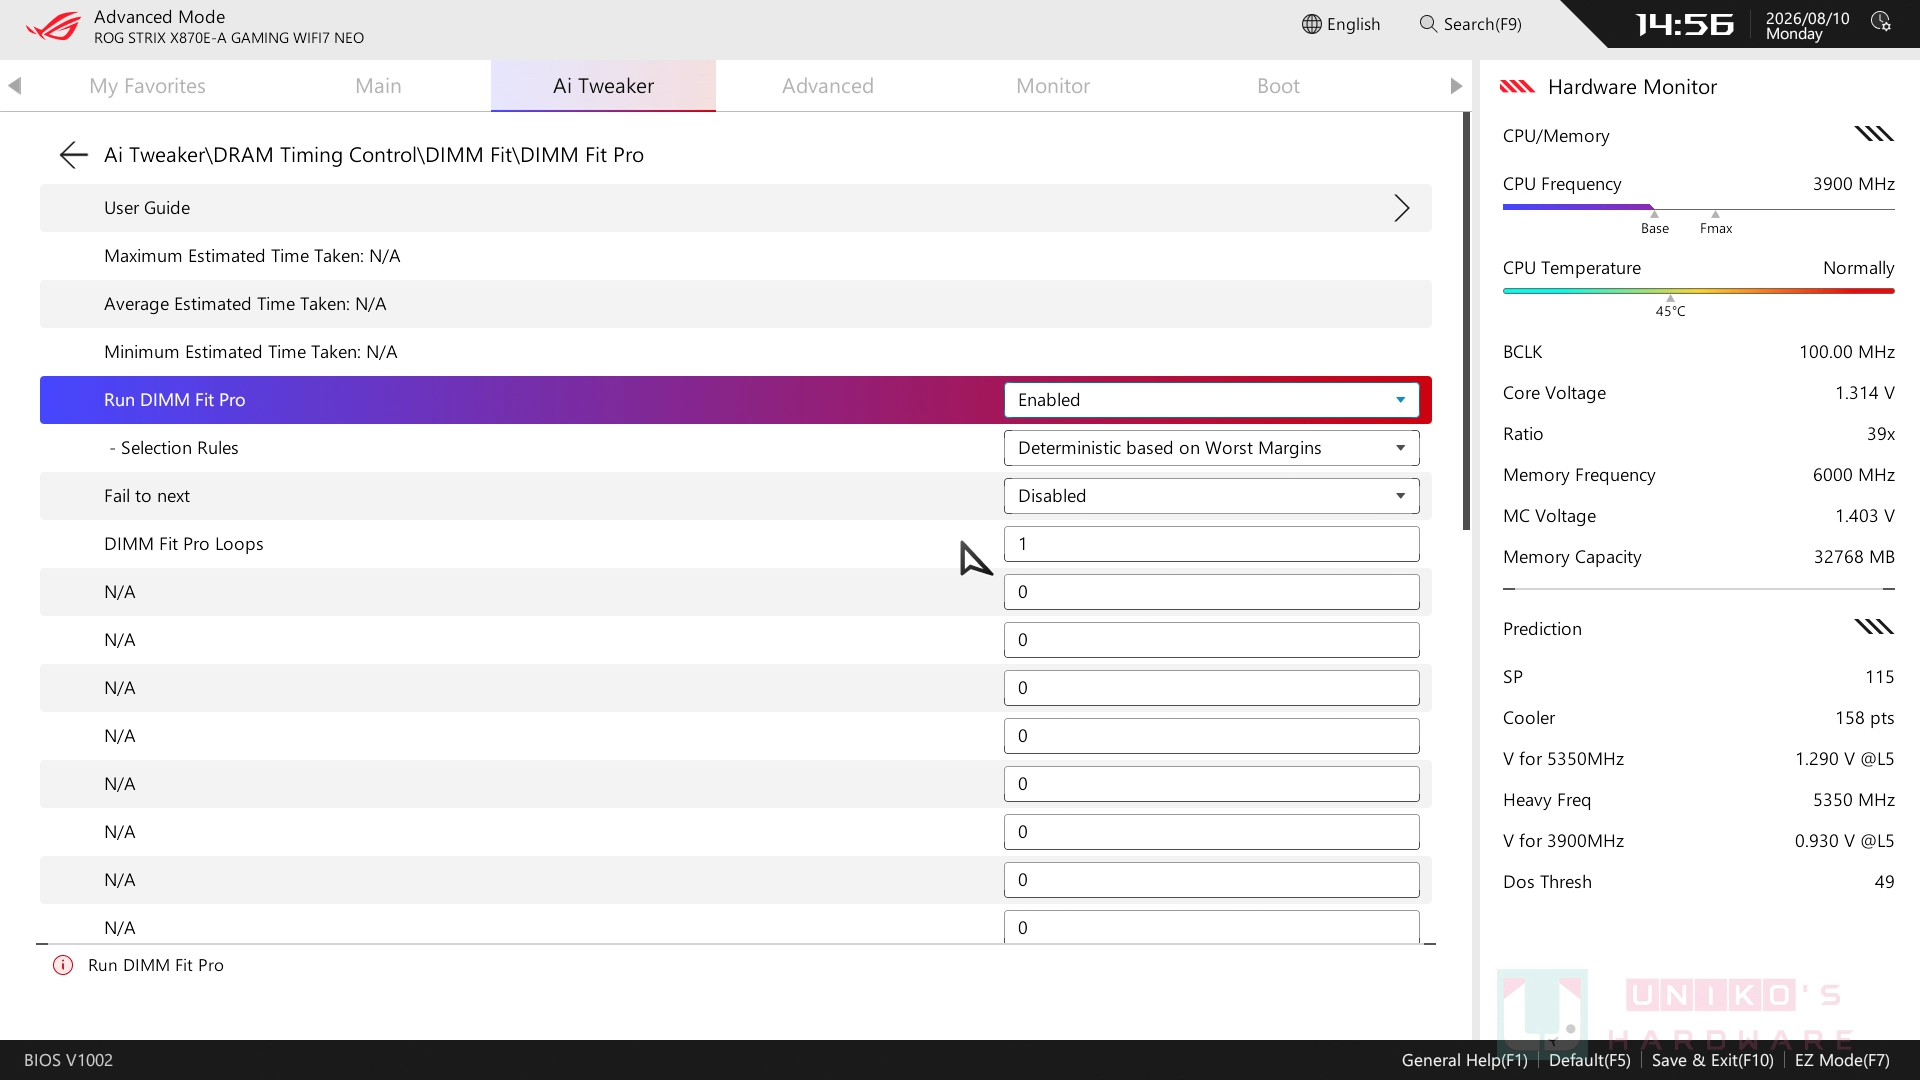Open the Run DIMM Fit Pro dropdown
This screenshot has height=1080, width=1920.
[x=1211, y=400]
